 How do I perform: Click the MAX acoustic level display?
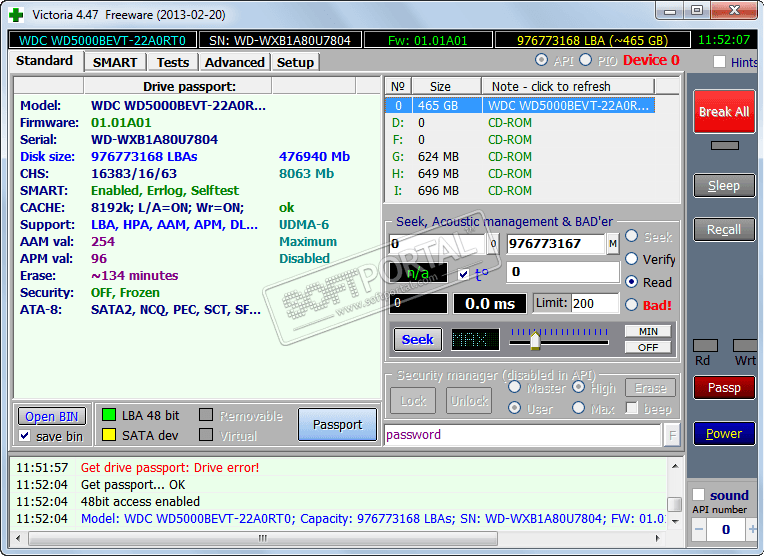pyautogui.click(x=475, y=339)
